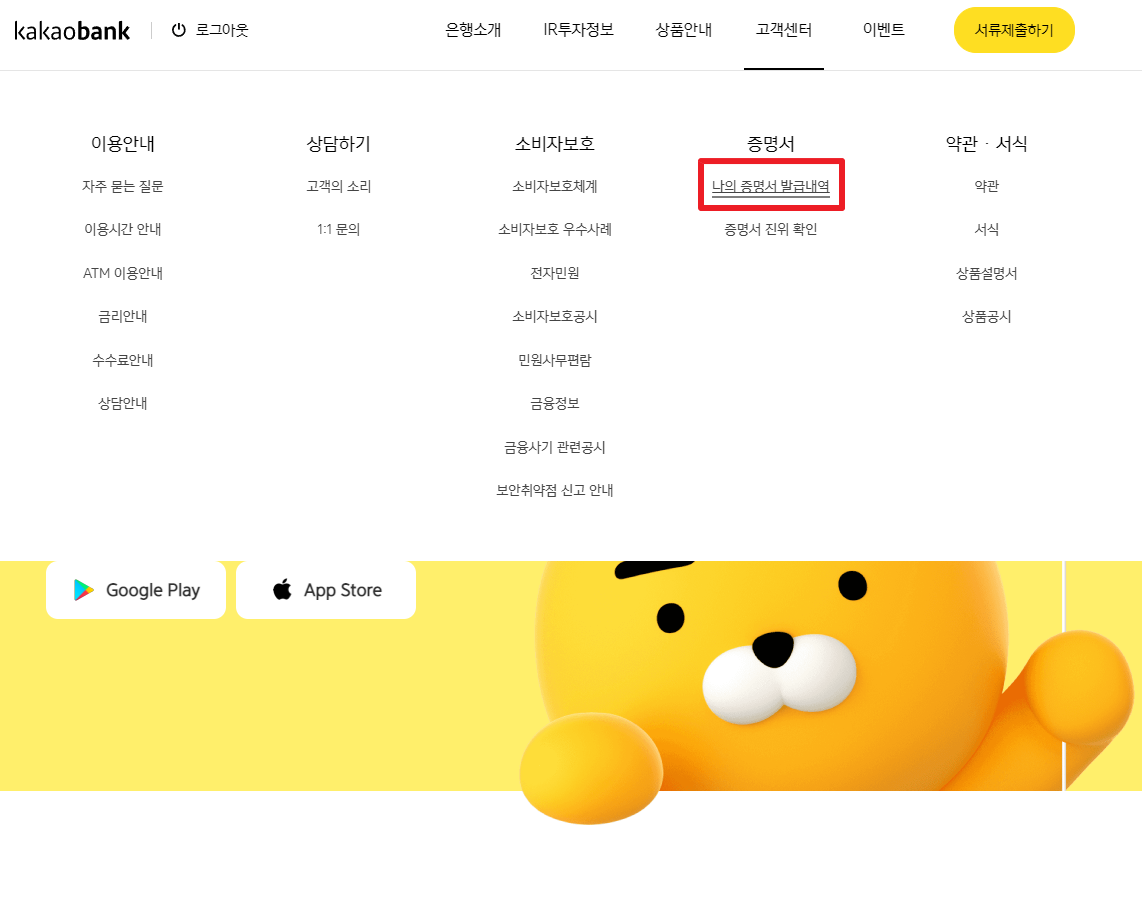1142x908 pixels.
Task: Select 1:1 문의 under 상담하기
Action: (338, 229)
